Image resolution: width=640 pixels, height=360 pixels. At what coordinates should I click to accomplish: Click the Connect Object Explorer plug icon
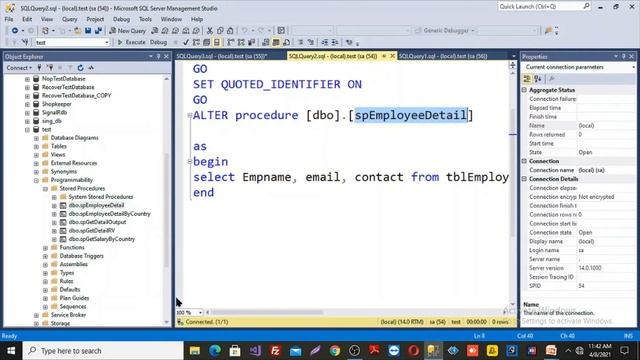click(40, 68)
